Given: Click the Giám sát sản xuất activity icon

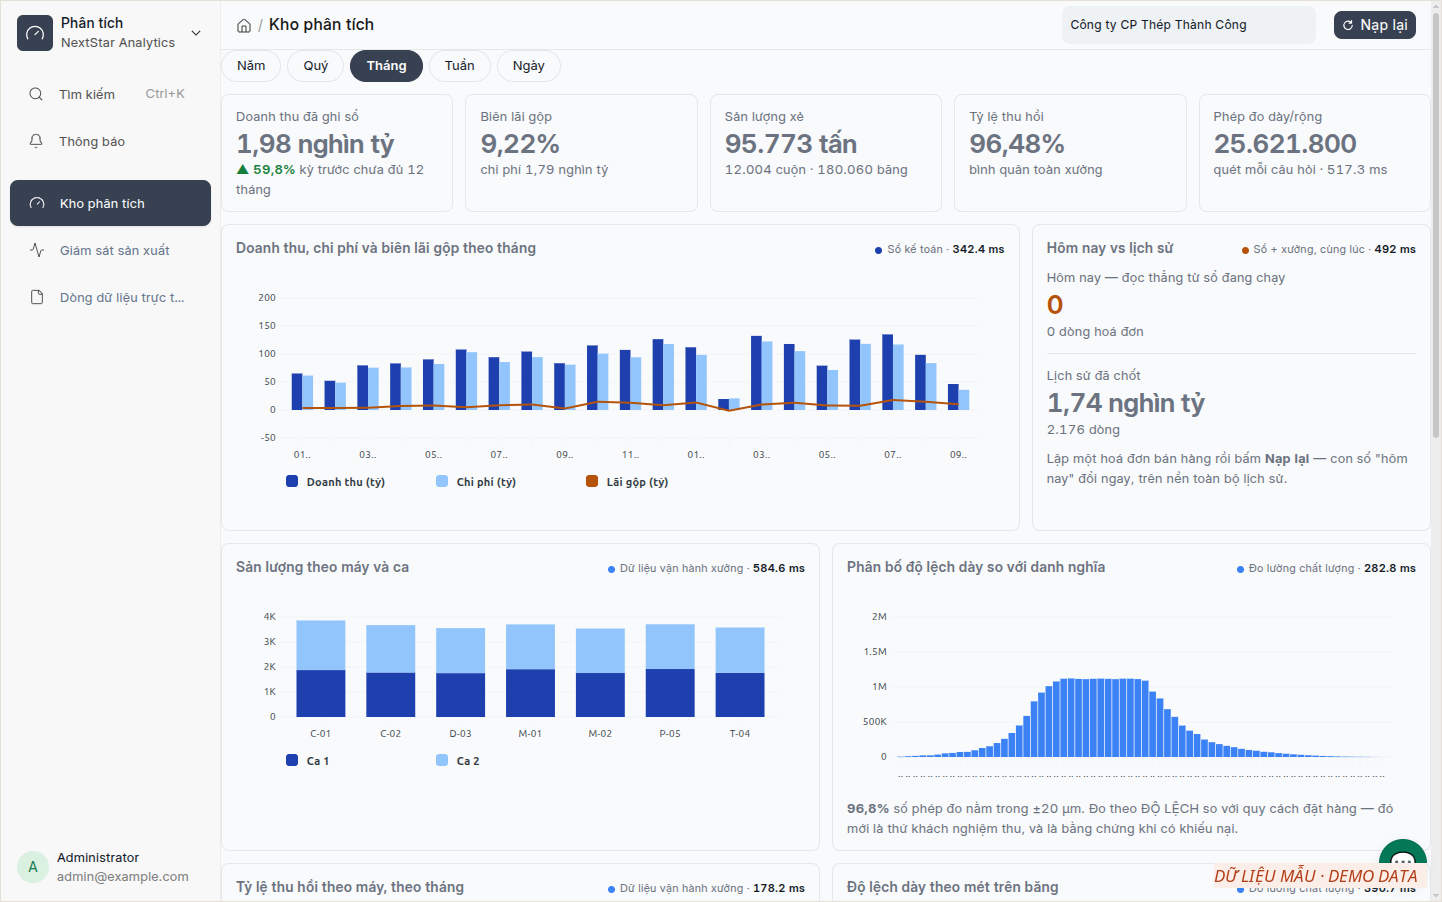Looking at the screenshot, I should click(37, 250).
